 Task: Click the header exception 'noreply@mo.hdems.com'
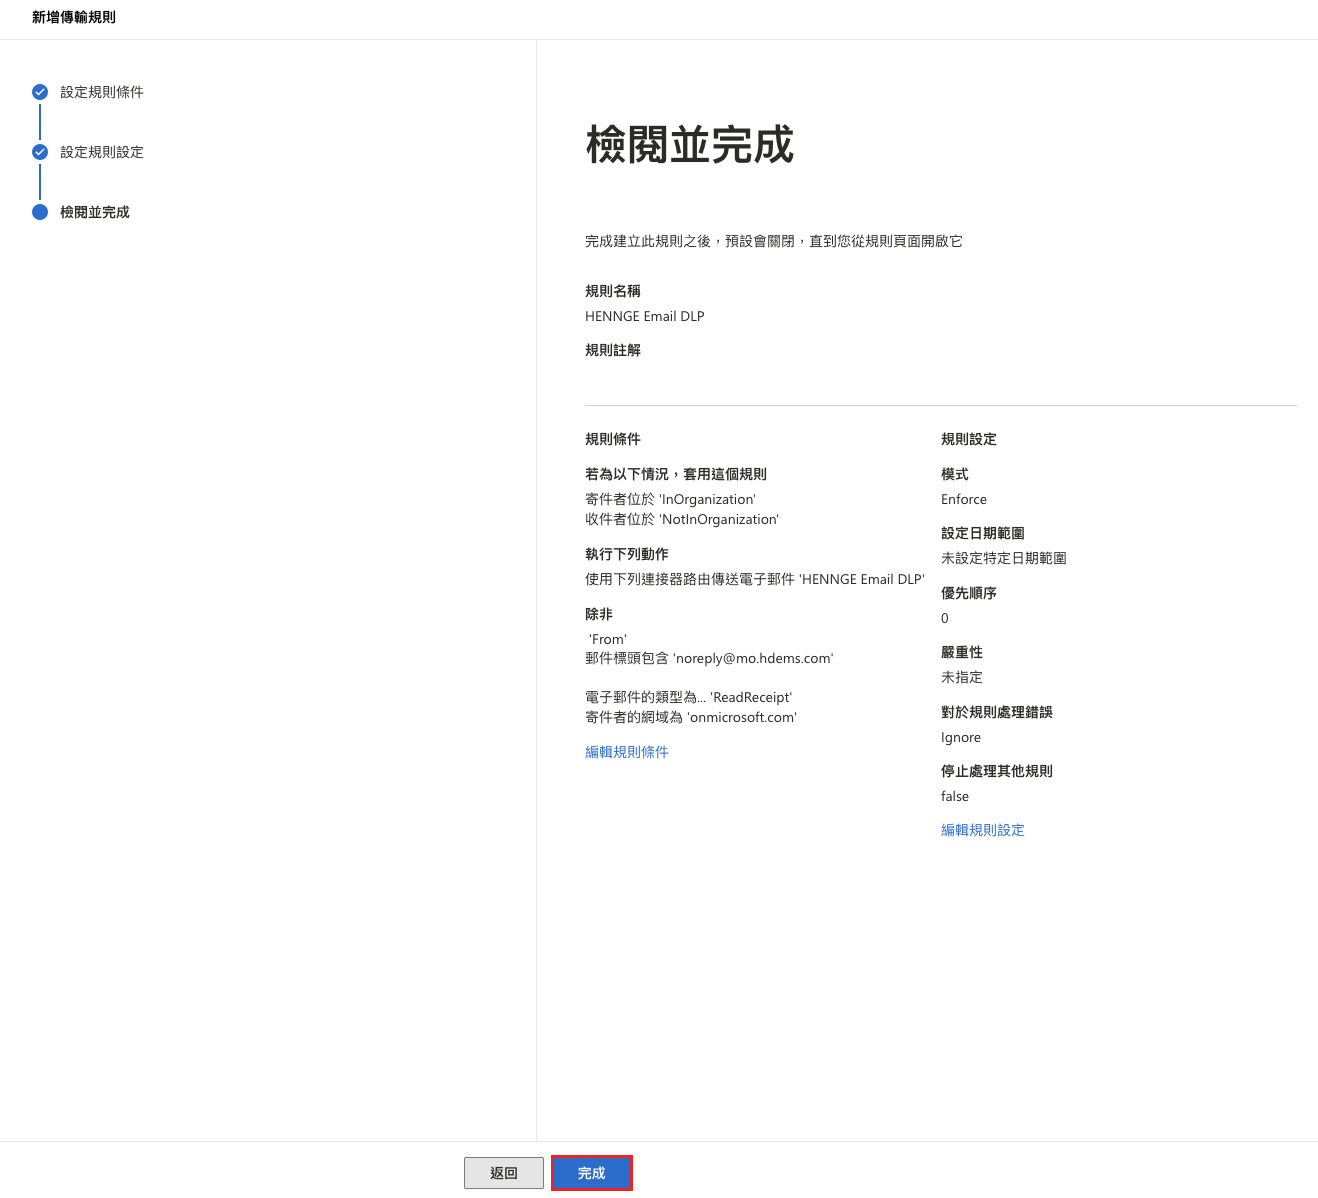(x=709, y=658)
